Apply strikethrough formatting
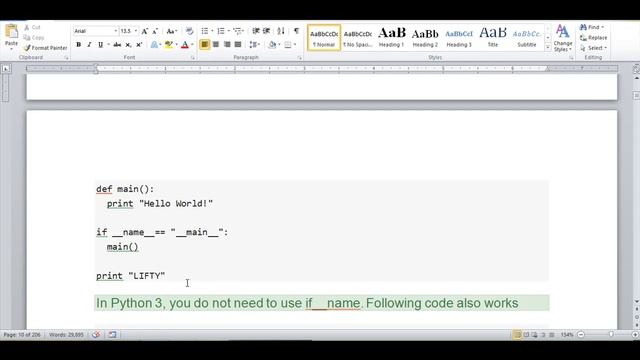 tap(117, 44)
